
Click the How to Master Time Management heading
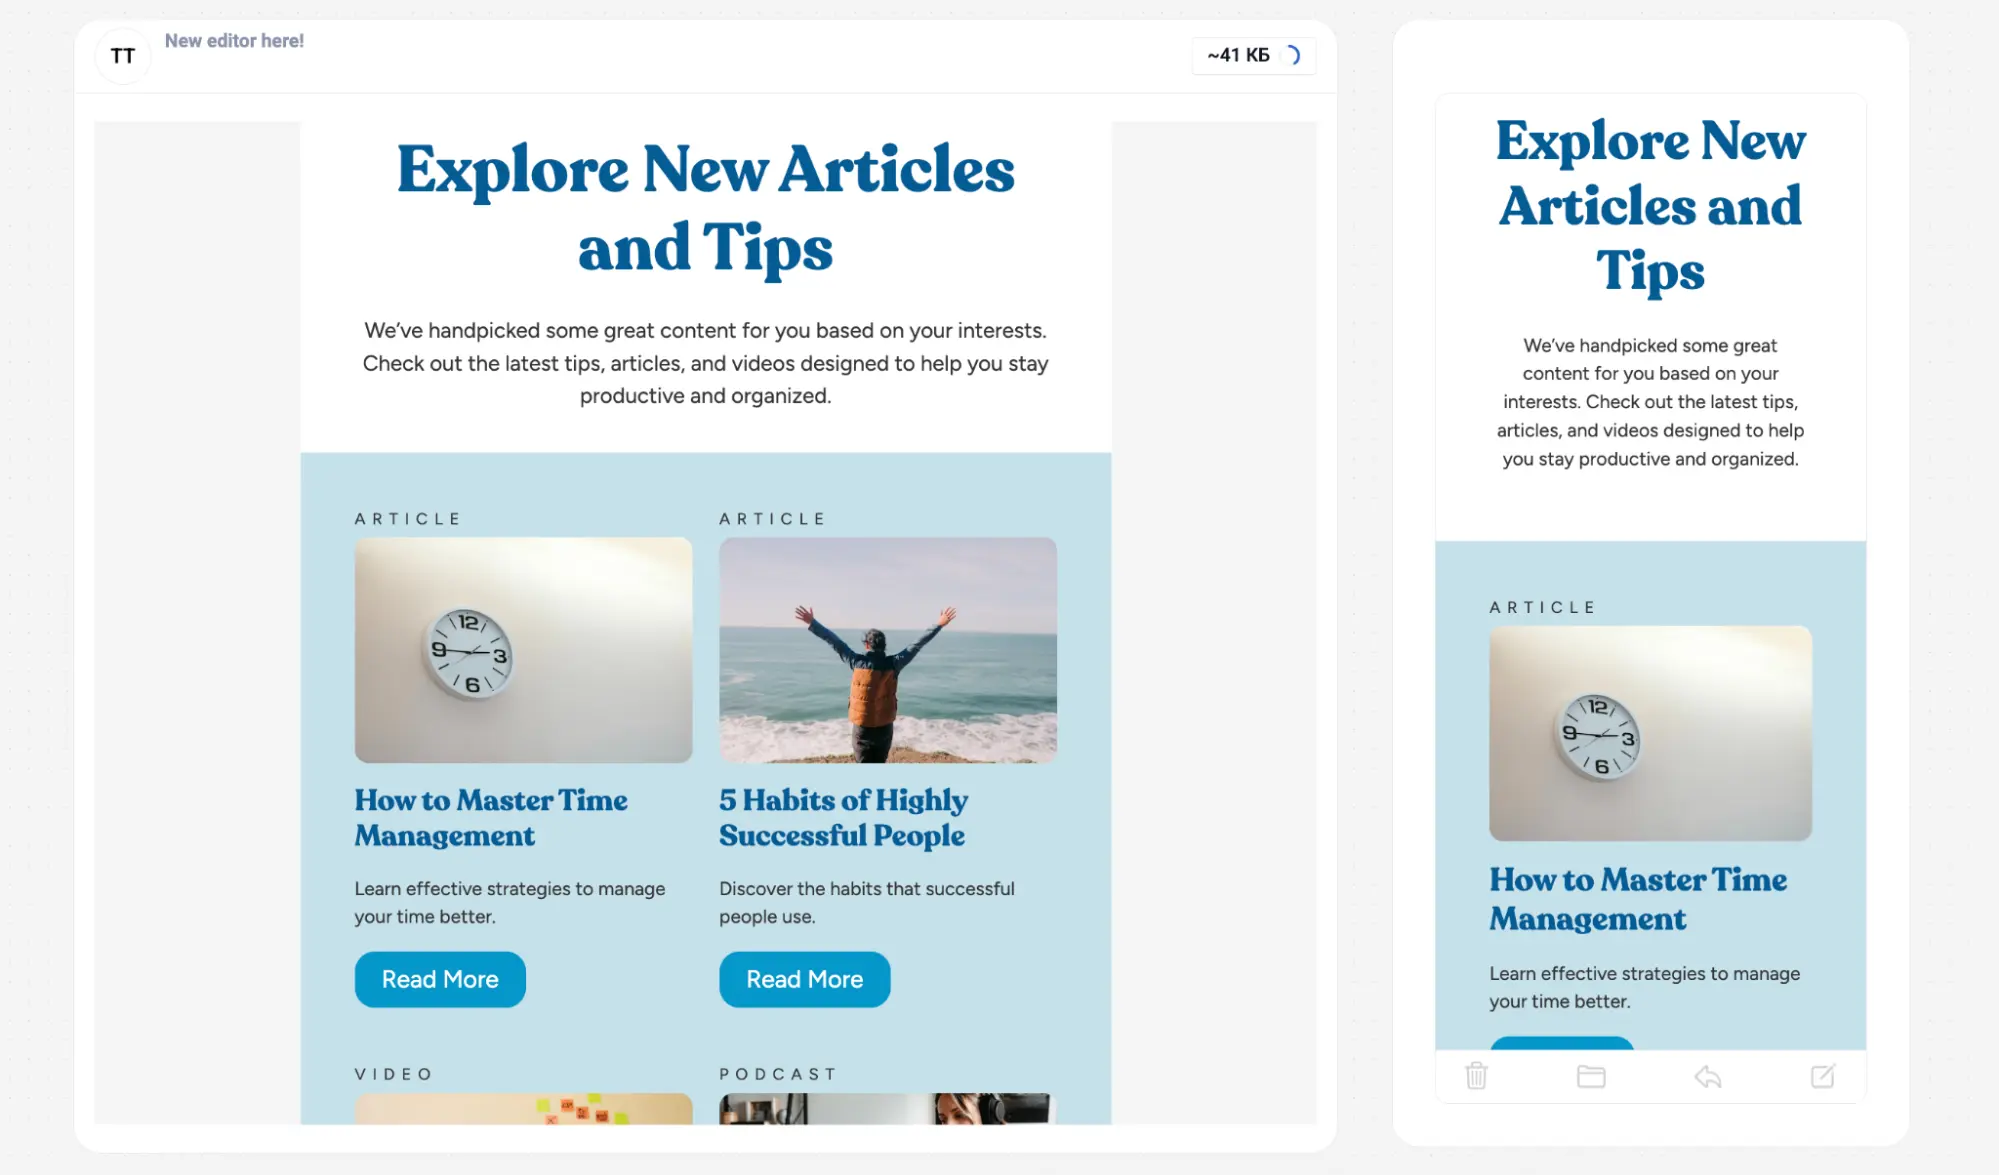tap(491, 817)
